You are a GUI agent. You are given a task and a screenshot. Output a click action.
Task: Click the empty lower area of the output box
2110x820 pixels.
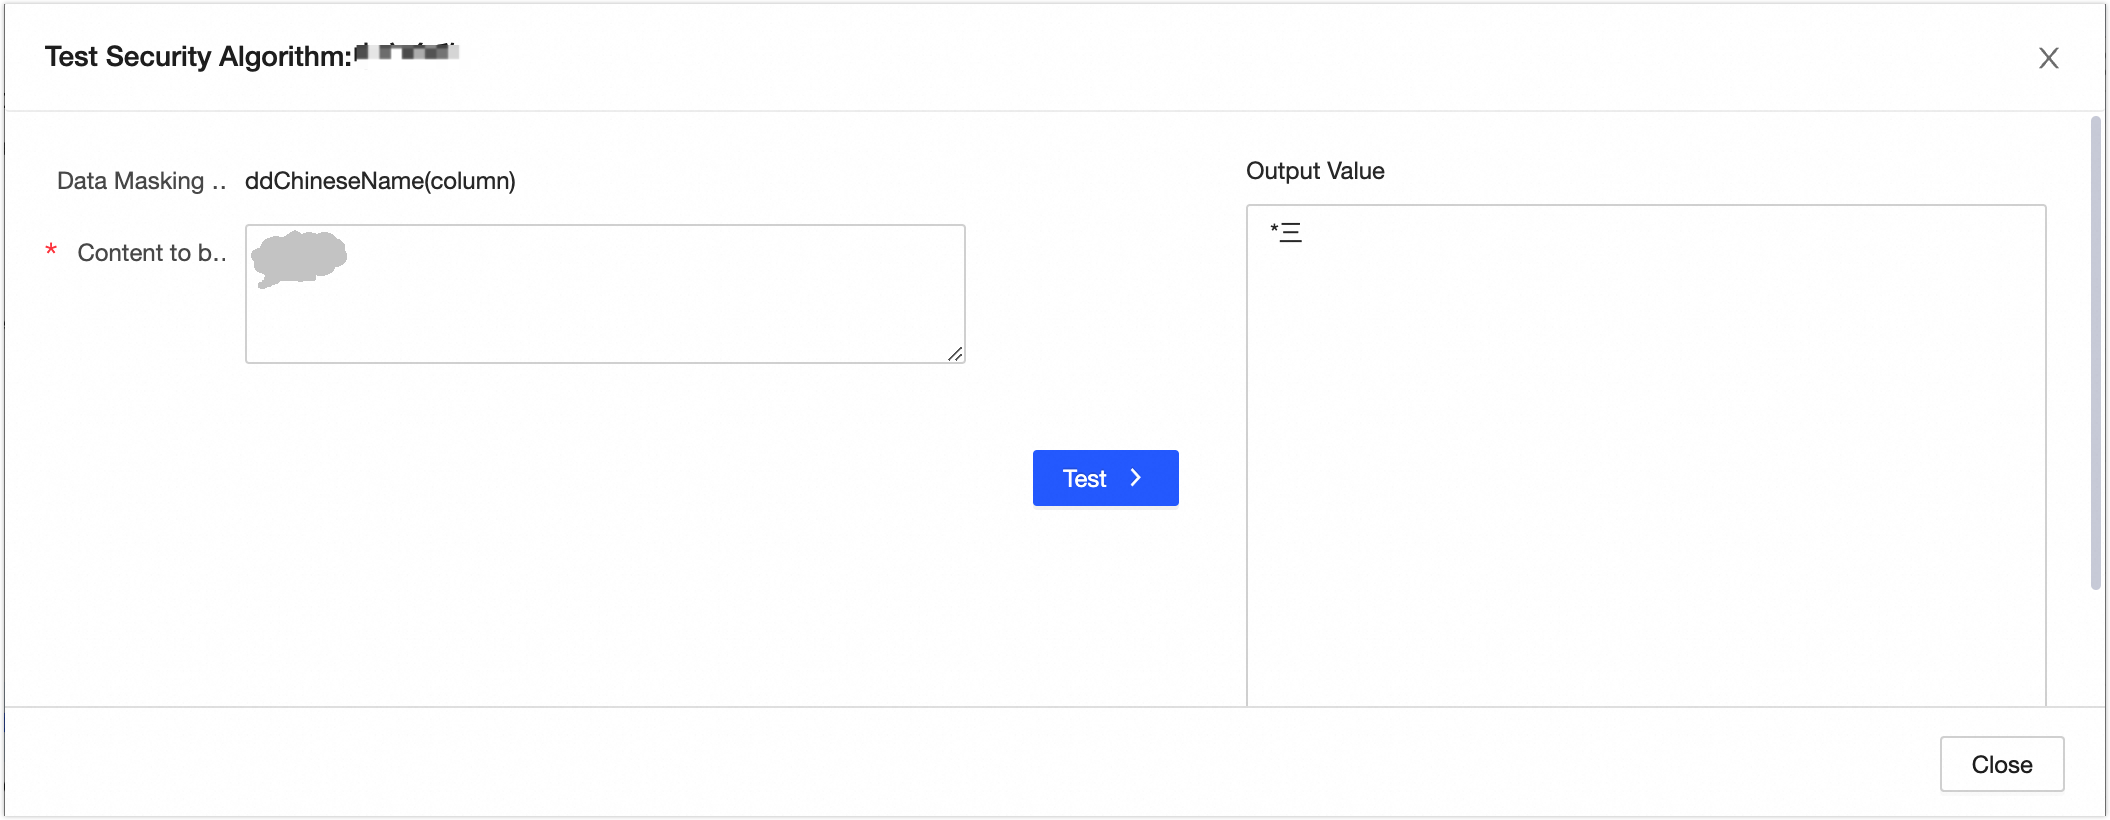pos(1646,600)
